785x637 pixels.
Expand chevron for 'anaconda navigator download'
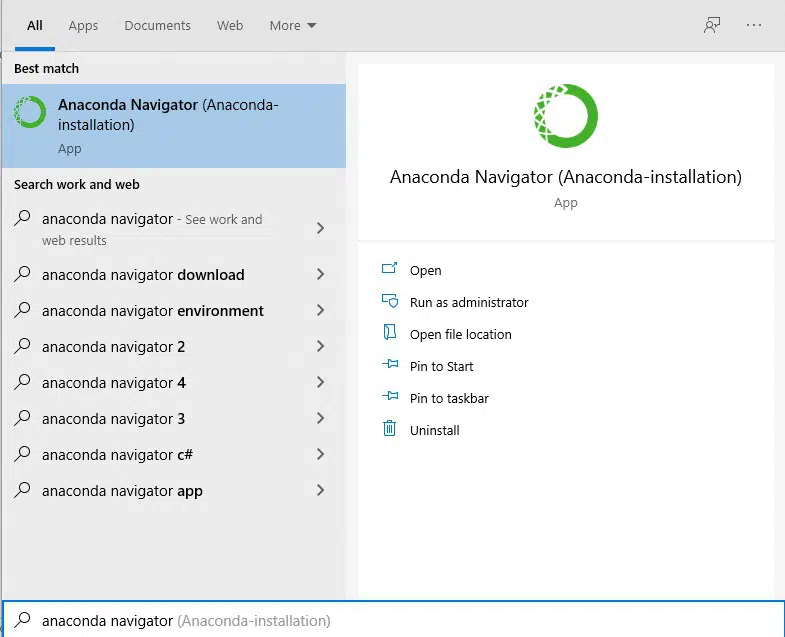320,274
